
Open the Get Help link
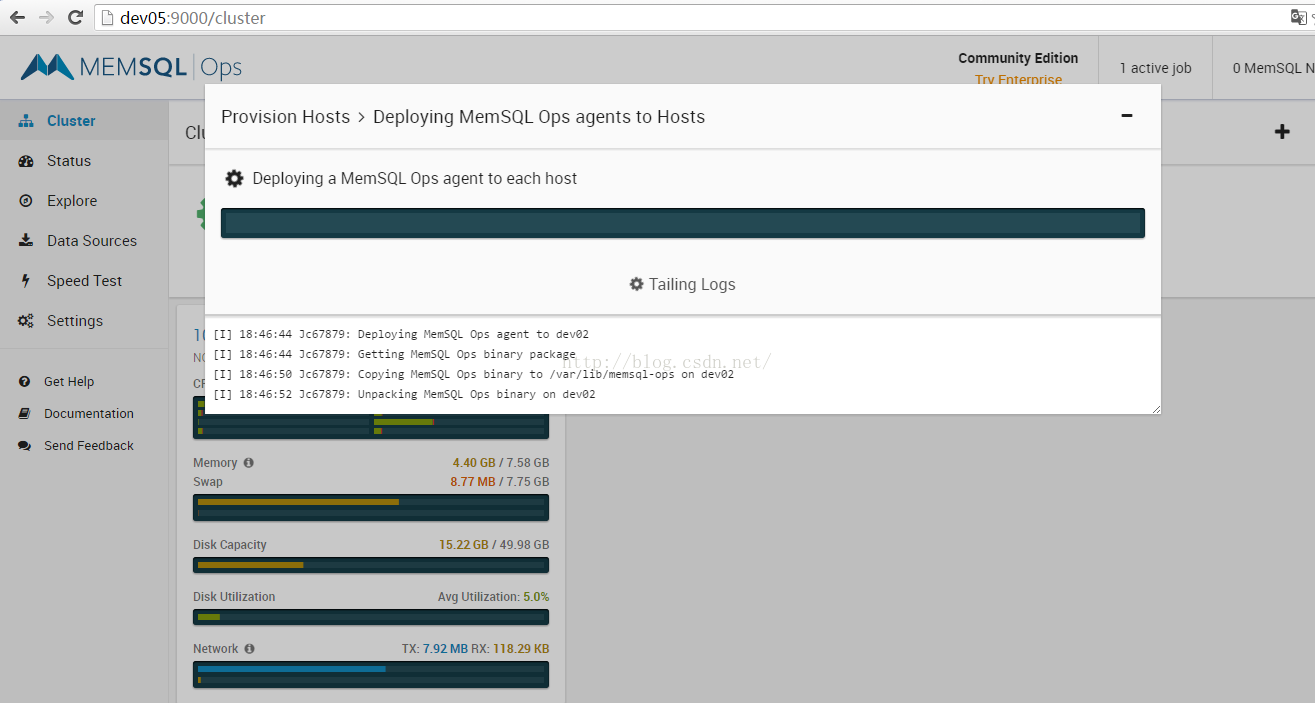click(69, 381)
